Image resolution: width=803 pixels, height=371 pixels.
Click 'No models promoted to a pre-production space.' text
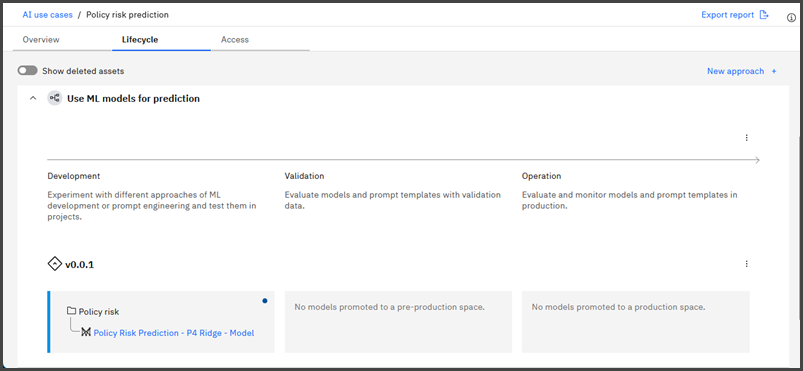pos(389,307)
